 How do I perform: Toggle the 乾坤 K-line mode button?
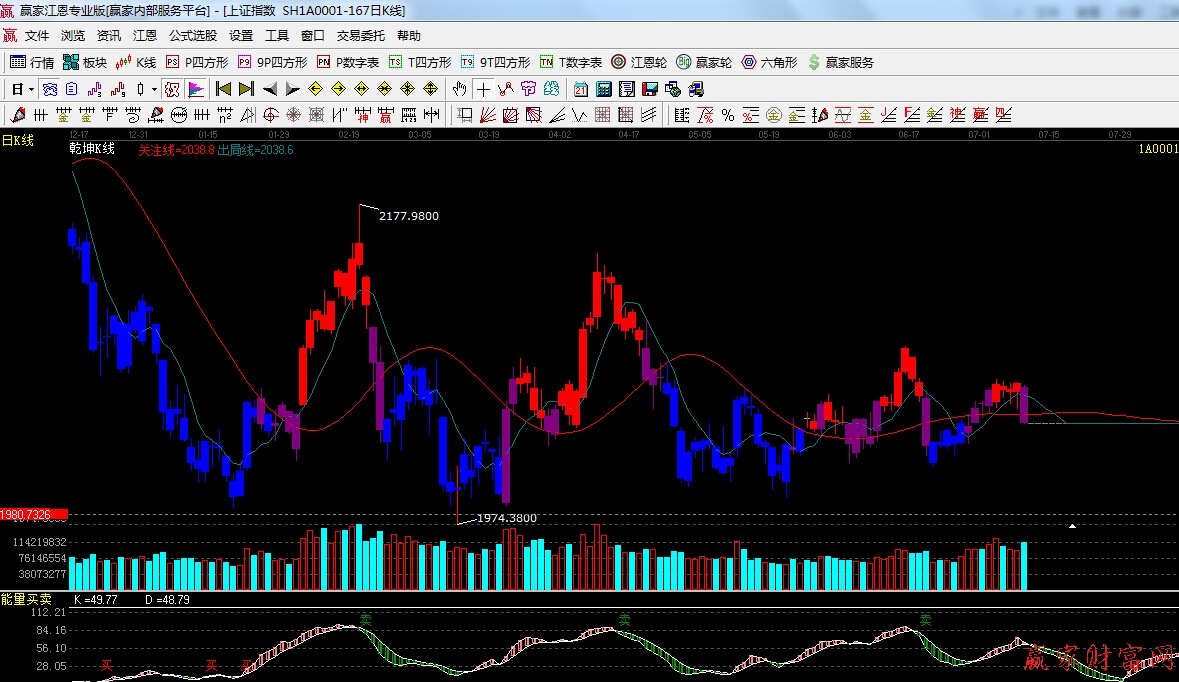pos(171,89)
